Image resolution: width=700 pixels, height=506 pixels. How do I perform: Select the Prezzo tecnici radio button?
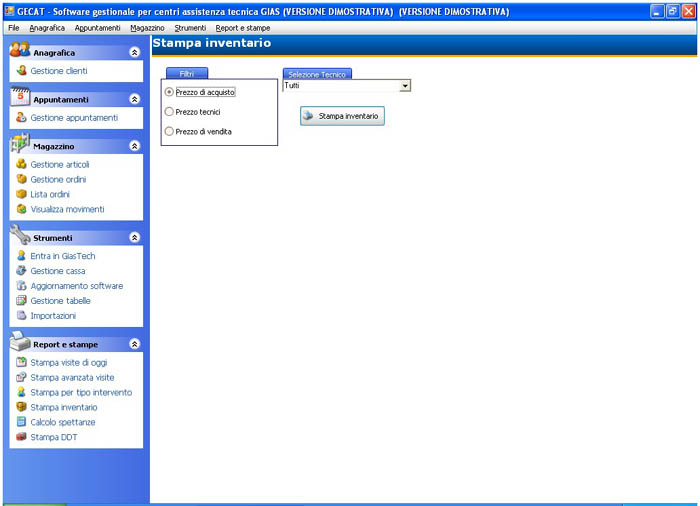pos(169,112)
